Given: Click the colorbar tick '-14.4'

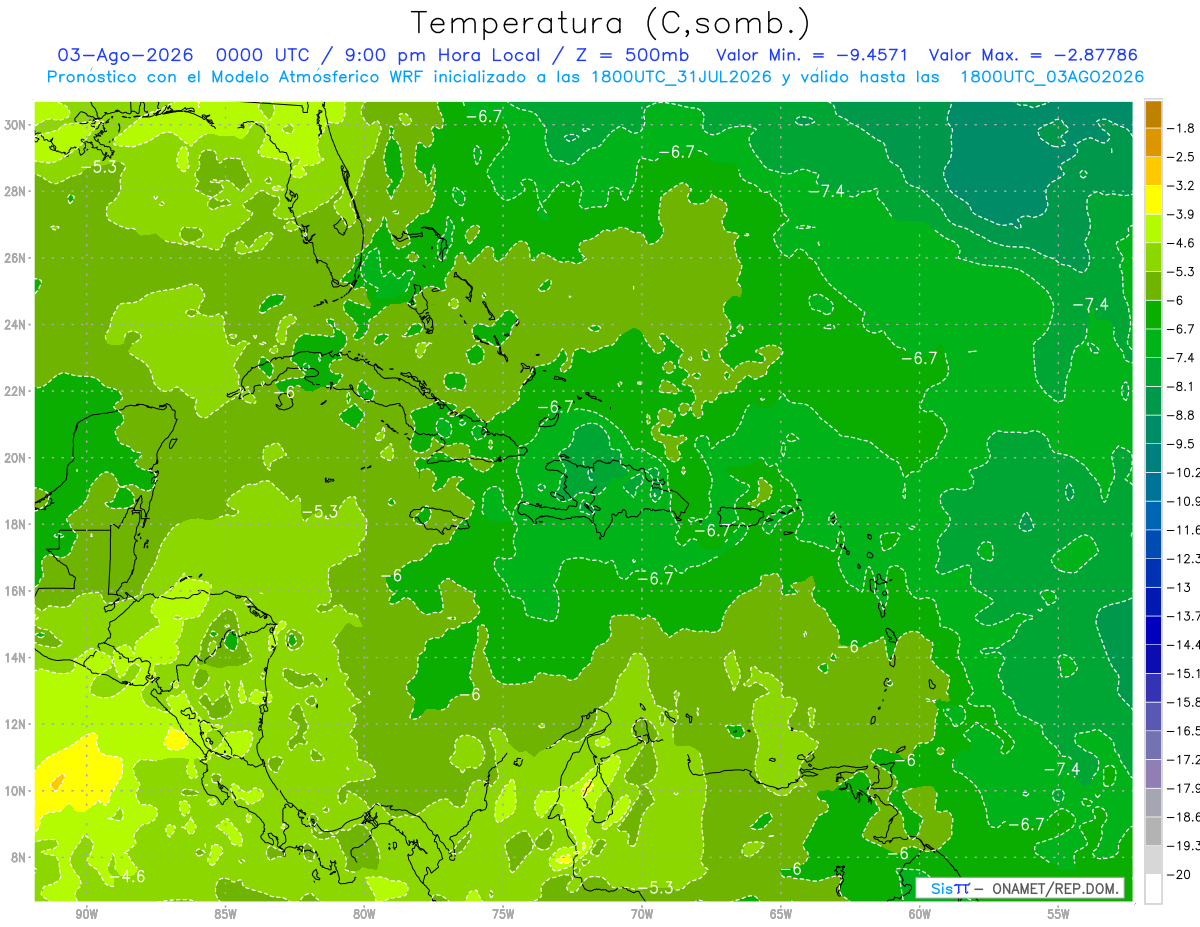Looking at the screenshot, I should pos(1185,645).
